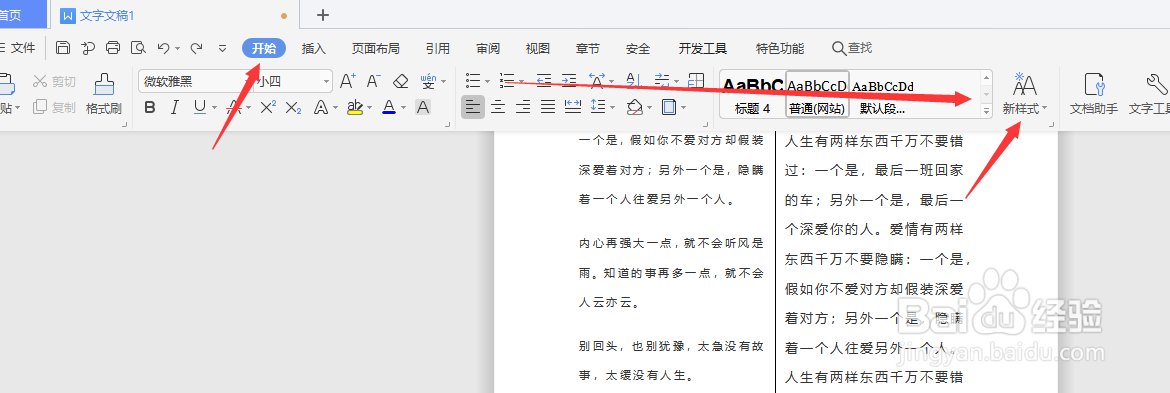The width and height of the screenshot is (1170, 393).
Task: Click the Find (查找) search button
Action: pos(852,48)
